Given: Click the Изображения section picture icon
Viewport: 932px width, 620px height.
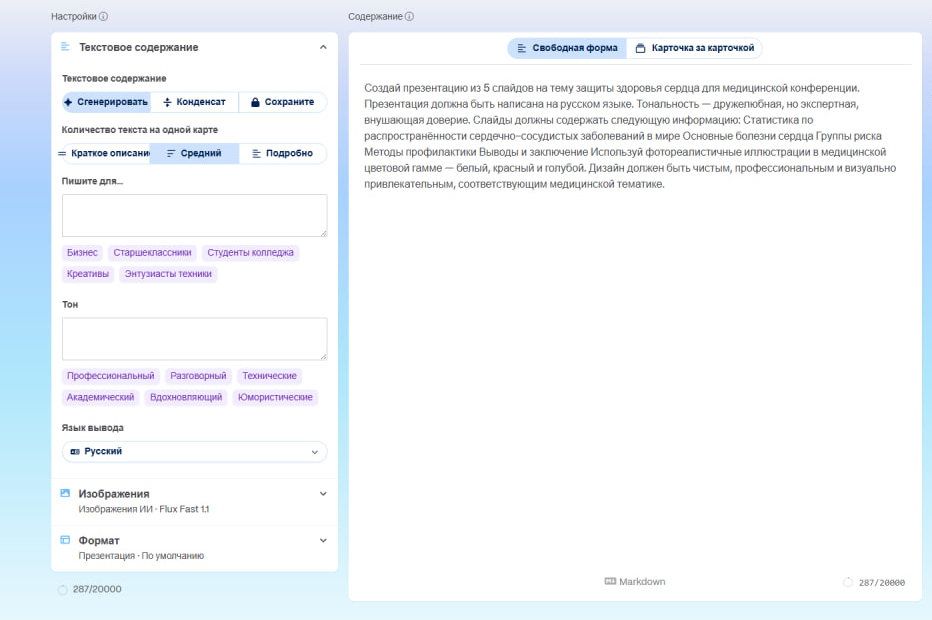Looking at the screenshot, I should [x=65, y=493].
